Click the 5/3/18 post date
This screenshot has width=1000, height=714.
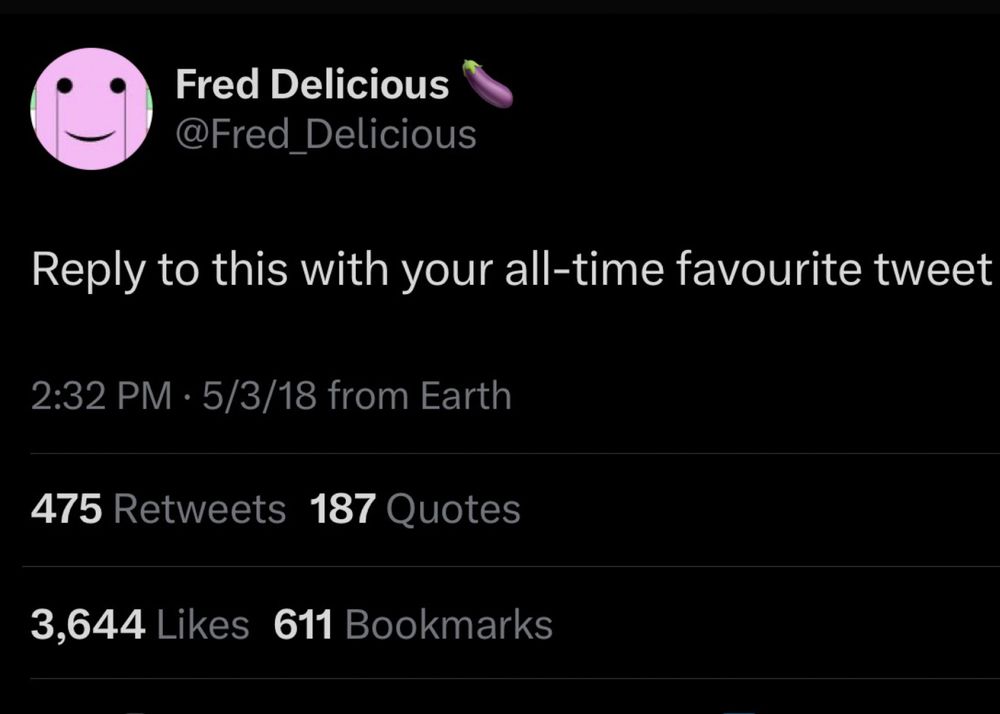pyautogui.click(x=259, y=397)
